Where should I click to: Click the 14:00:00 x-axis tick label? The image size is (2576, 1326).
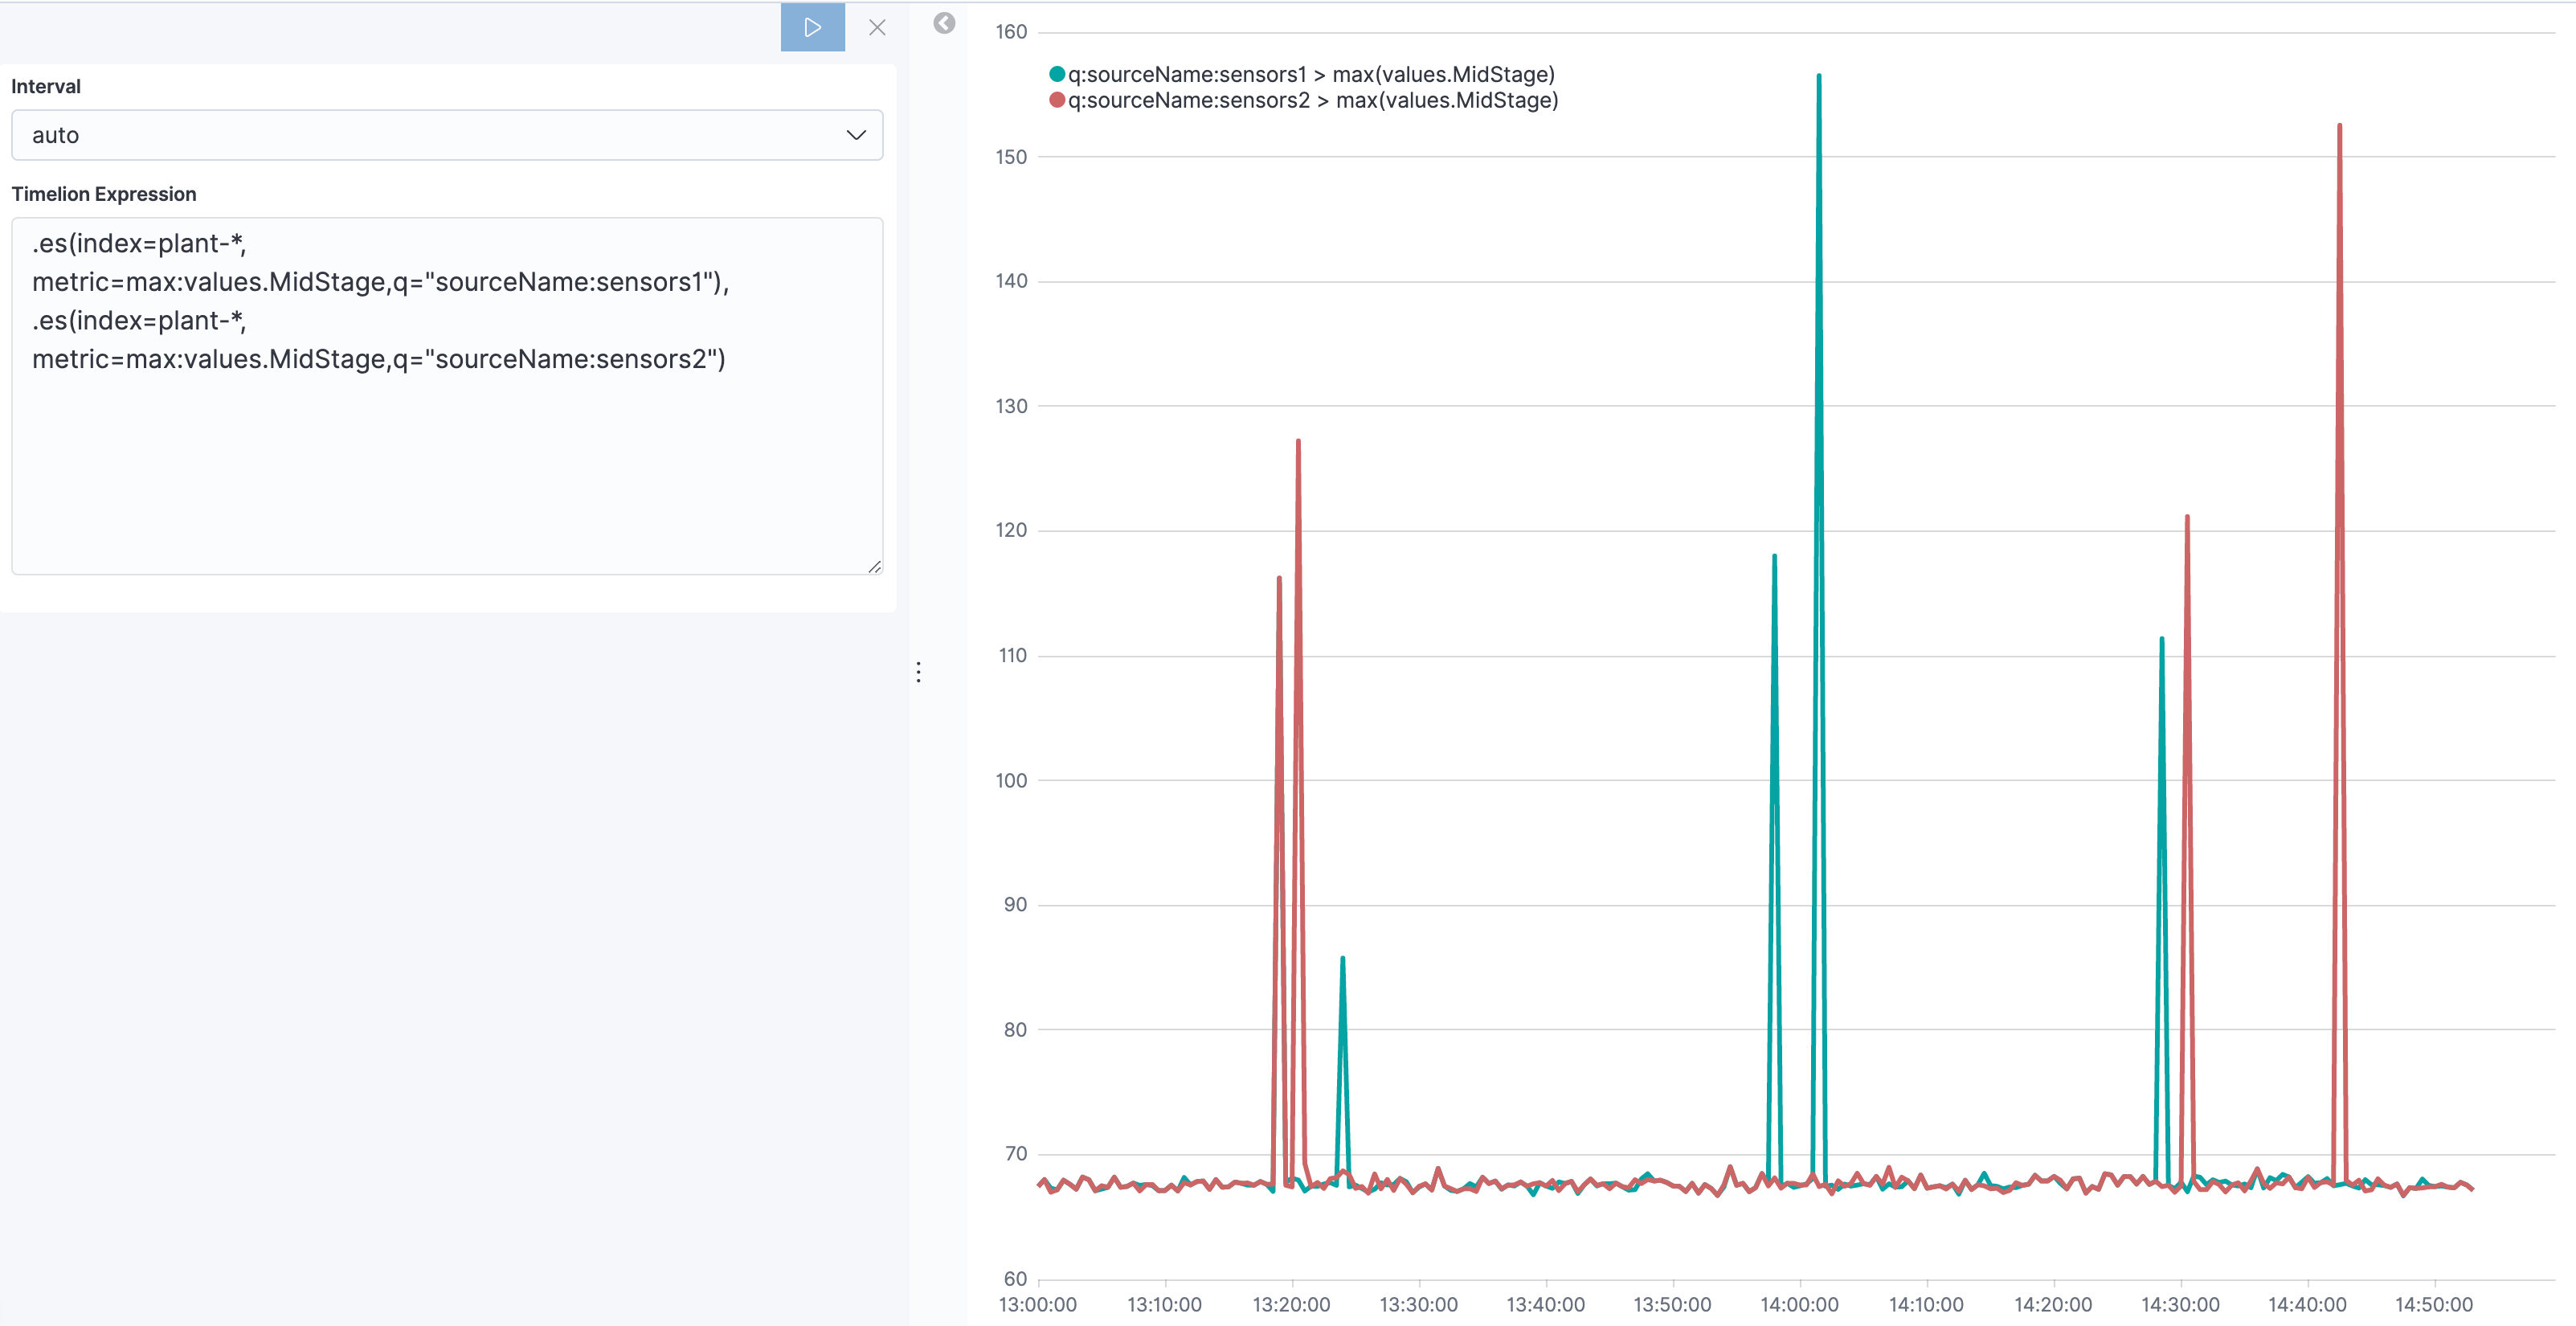pyautogui.click(x=1799, y=1304)
